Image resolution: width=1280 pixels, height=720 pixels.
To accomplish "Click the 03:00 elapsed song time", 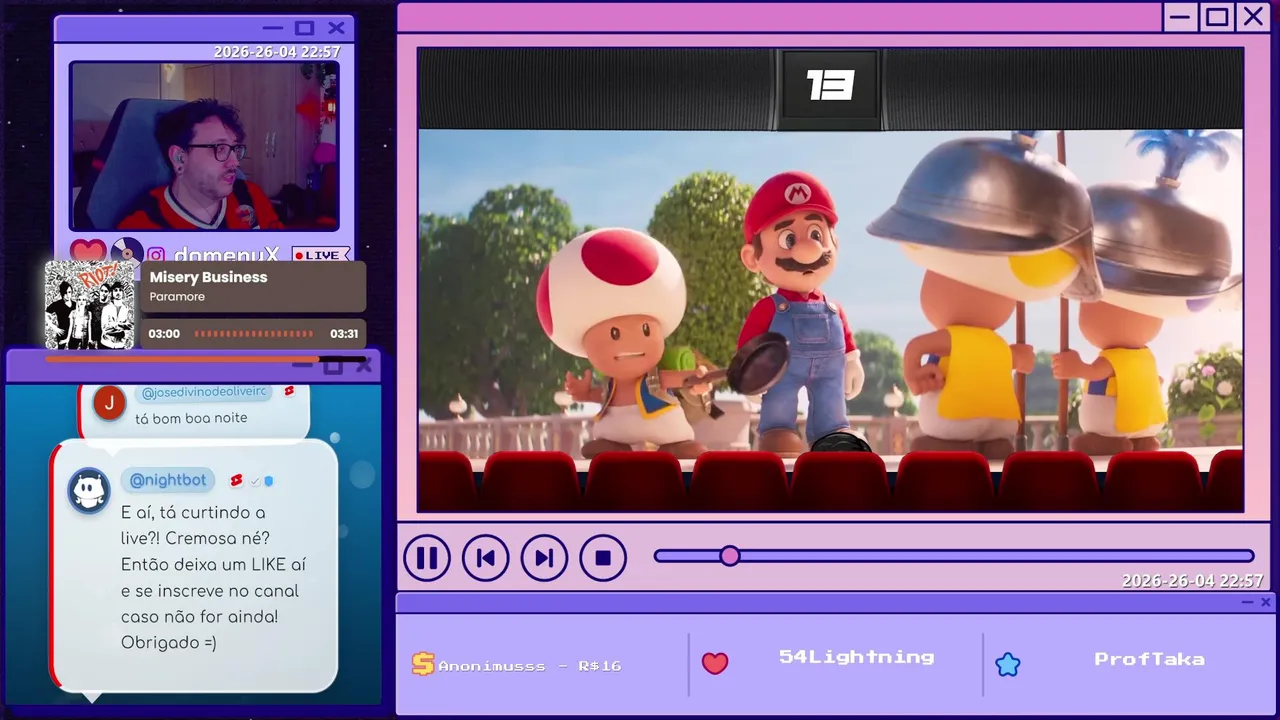I will pyautogui.click(x=164, y=334).
